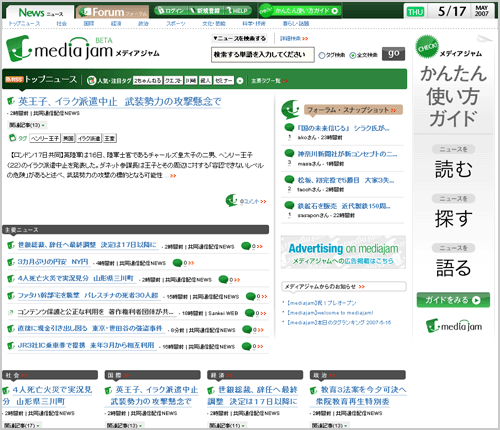500x430 pixels.
Task: Click the comment bubble icon under the top article
Action: pos(231,200)
